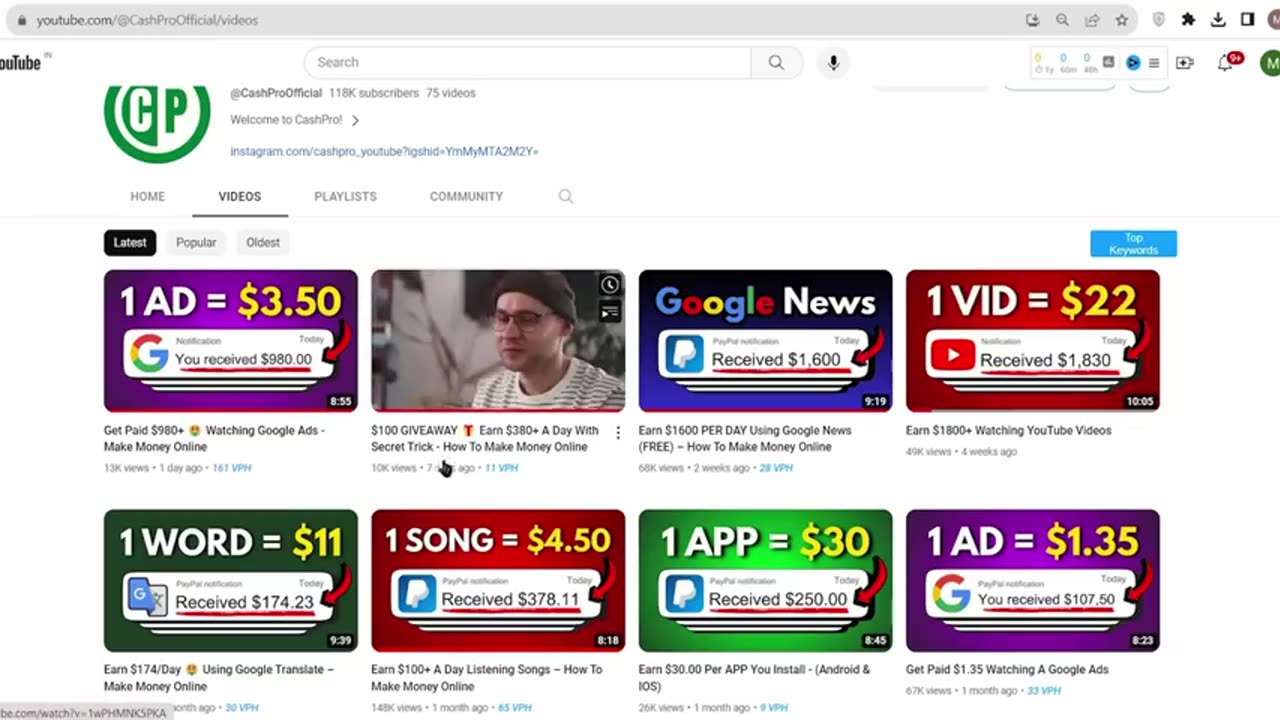Select the Latest filter chip

tap(130, 242)
